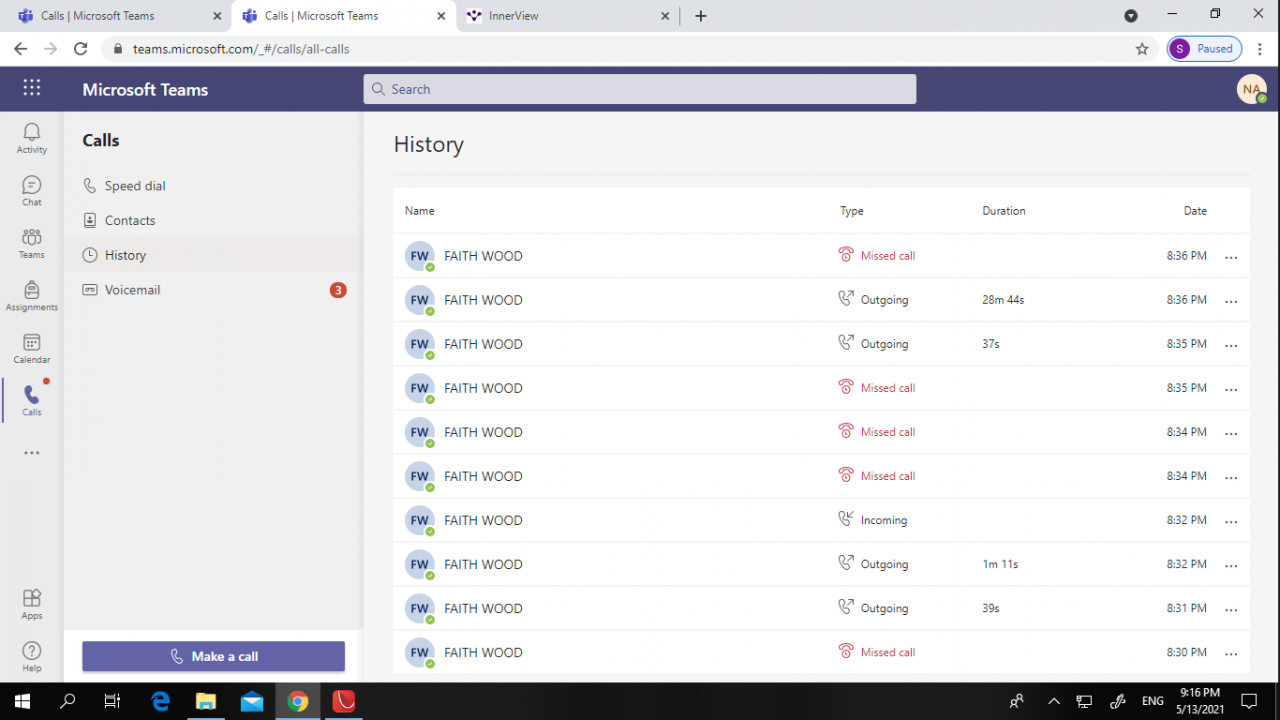Screen dimensions: 1280x720
Task: Open the Mail app on taskbar
Action: pyautogui.click(x=252, y=701)
